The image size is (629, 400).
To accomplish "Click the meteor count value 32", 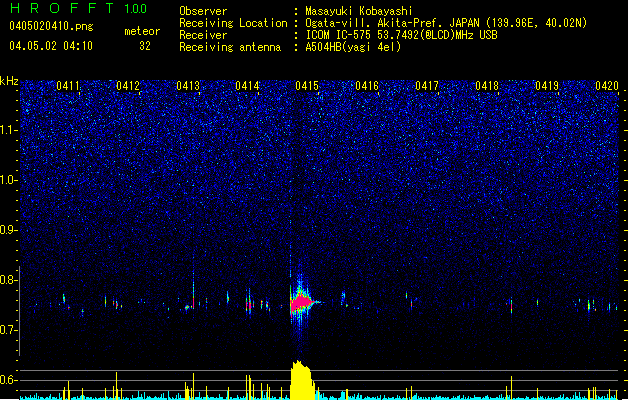I will pyautogui.click(x=145, y=46).
